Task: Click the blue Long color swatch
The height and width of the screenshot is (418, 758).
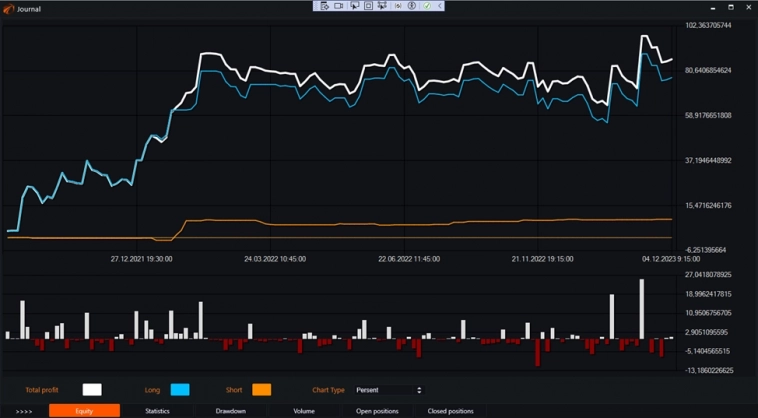Action: pos(180,390)
